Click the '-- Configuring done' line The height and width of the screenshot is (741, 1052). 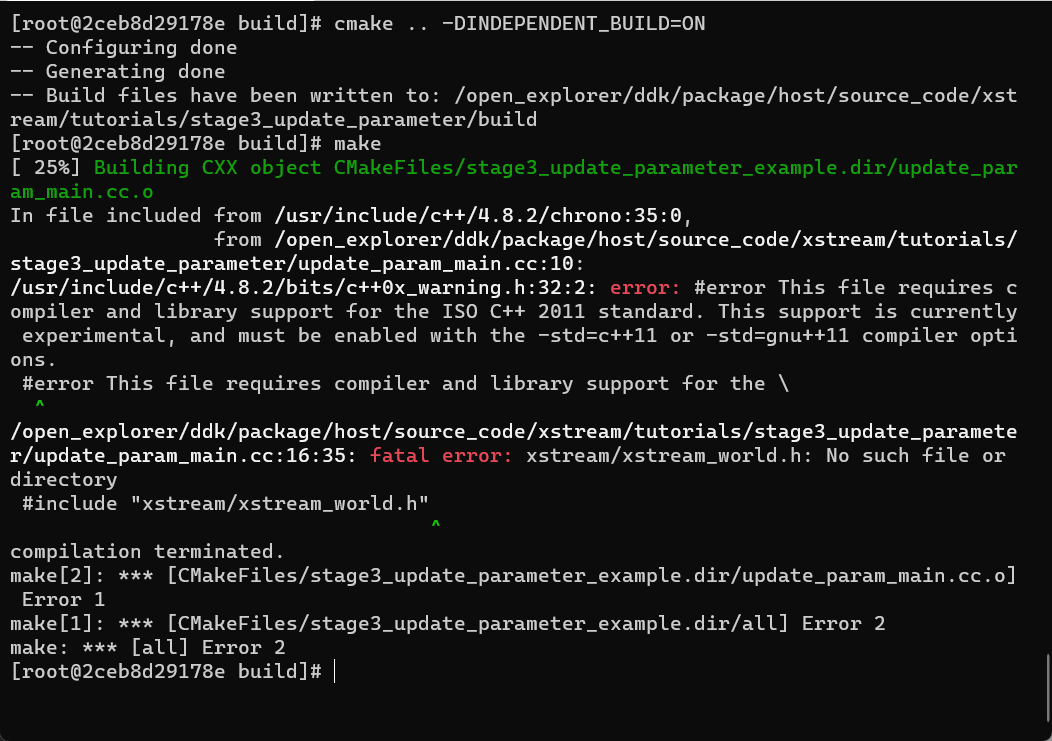click(124, 48)
